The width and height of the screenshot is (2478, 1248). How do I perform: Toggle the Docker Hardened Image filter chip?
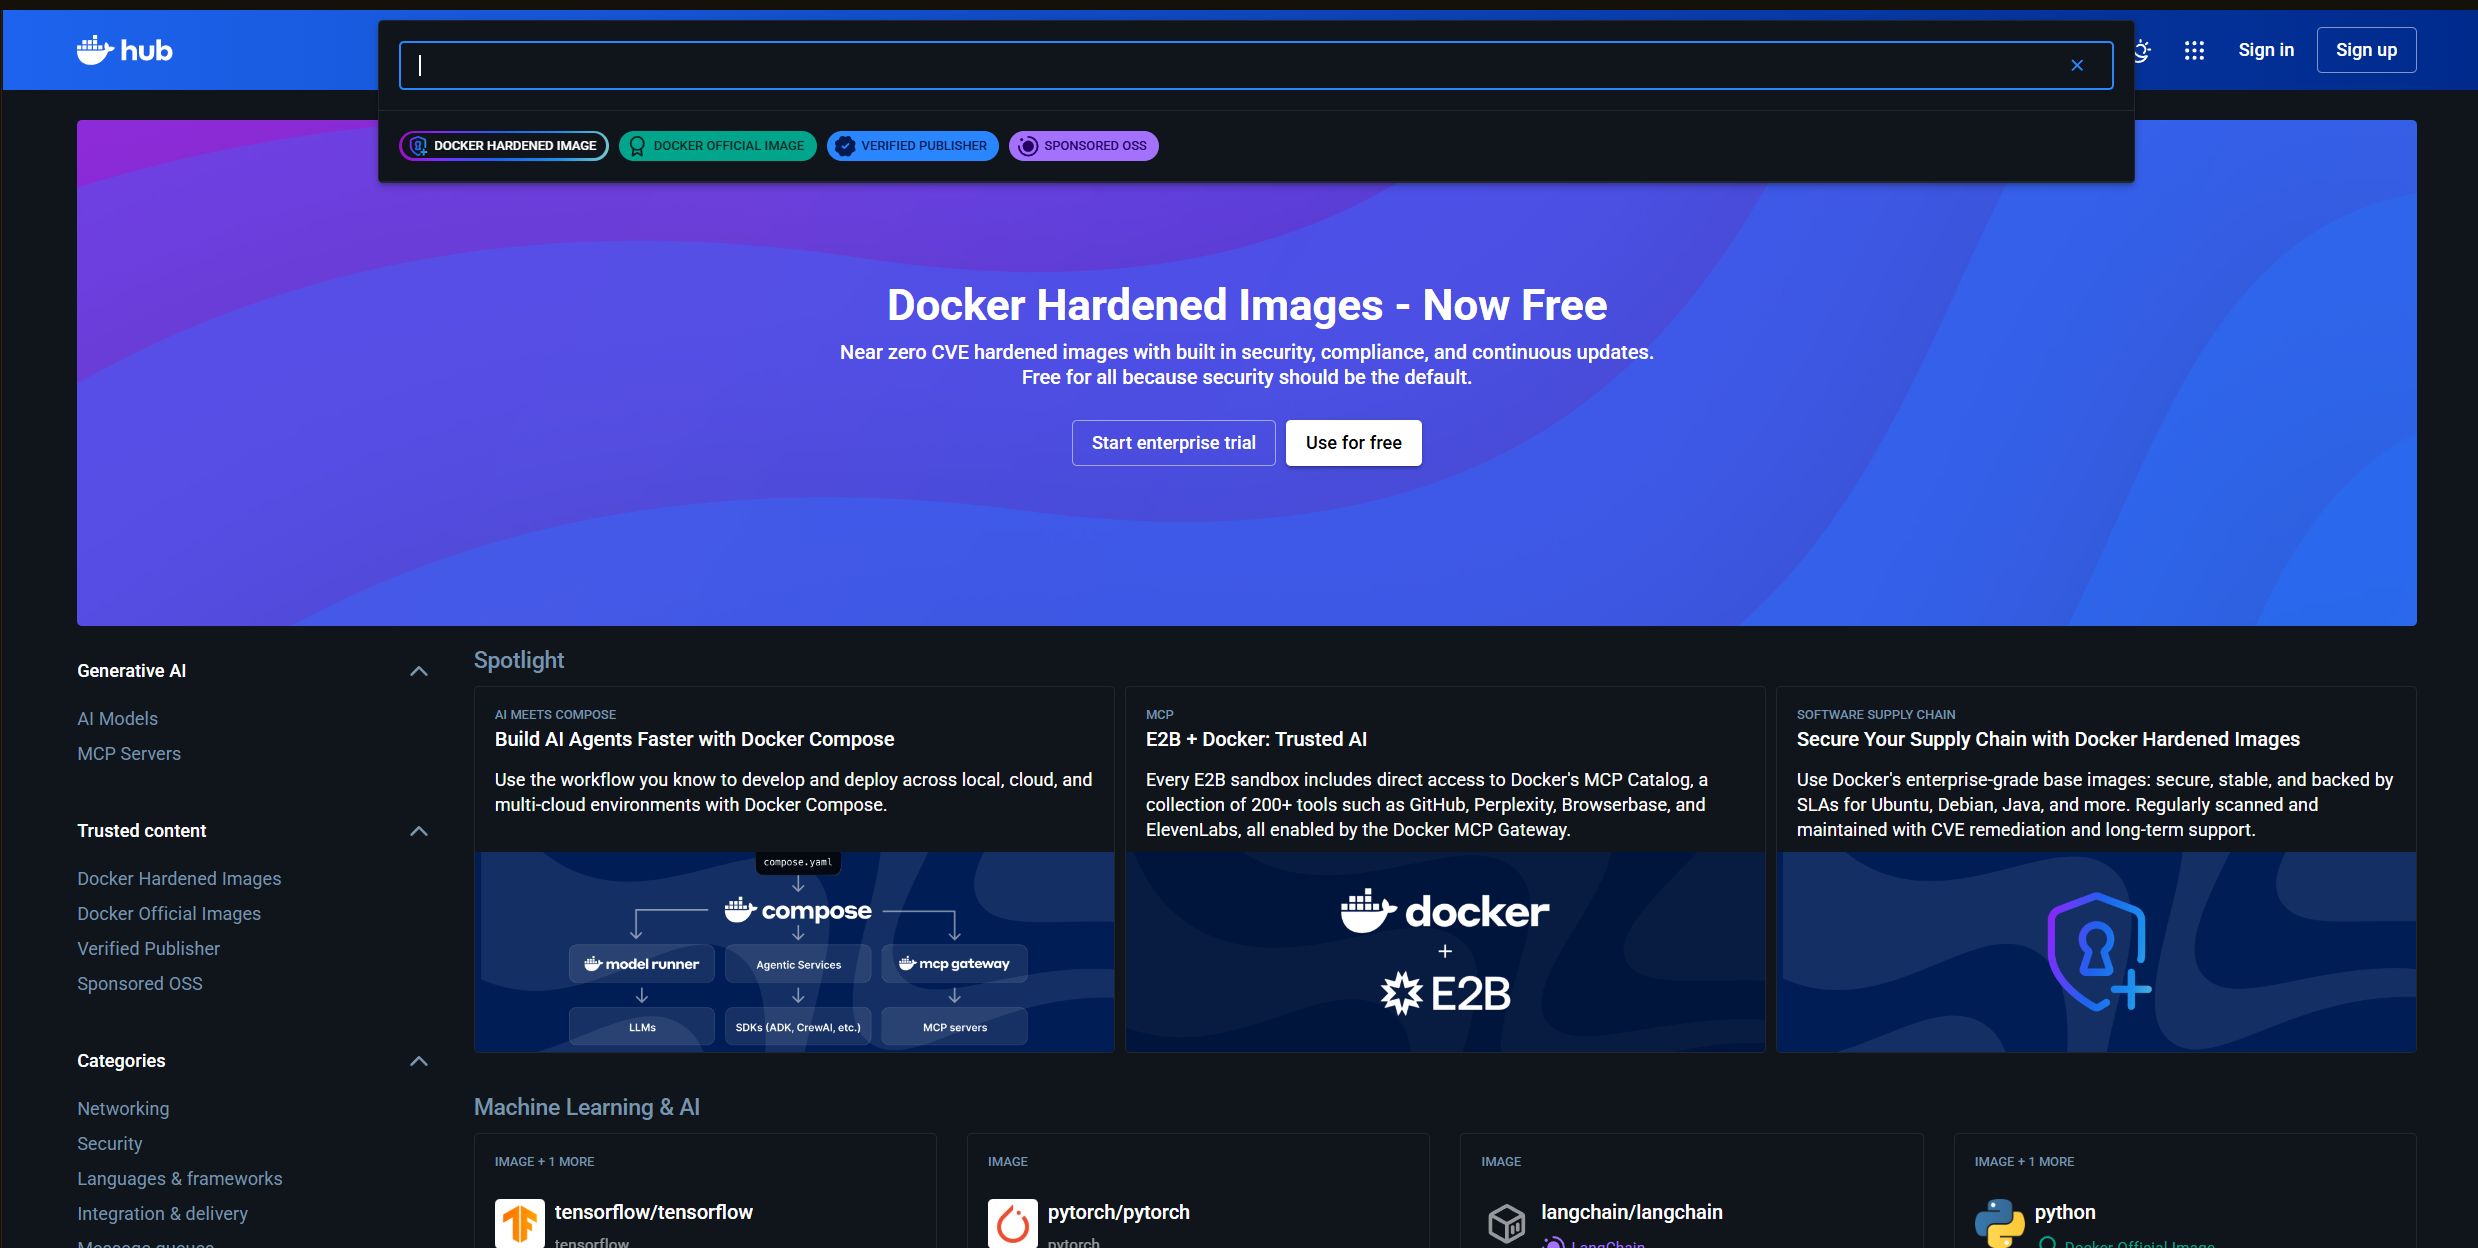(x=504, y=146)
